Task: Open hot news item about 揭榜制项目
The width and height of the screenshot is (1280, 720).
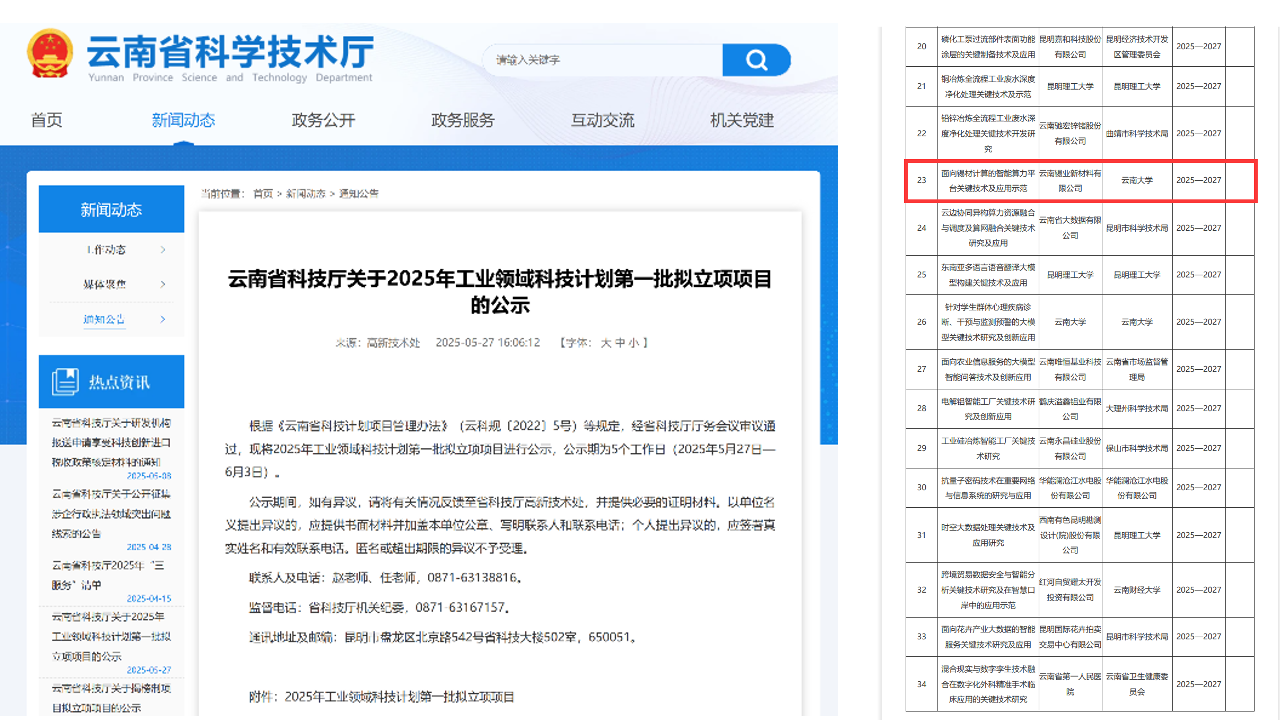Action: [x=112, y=698]
